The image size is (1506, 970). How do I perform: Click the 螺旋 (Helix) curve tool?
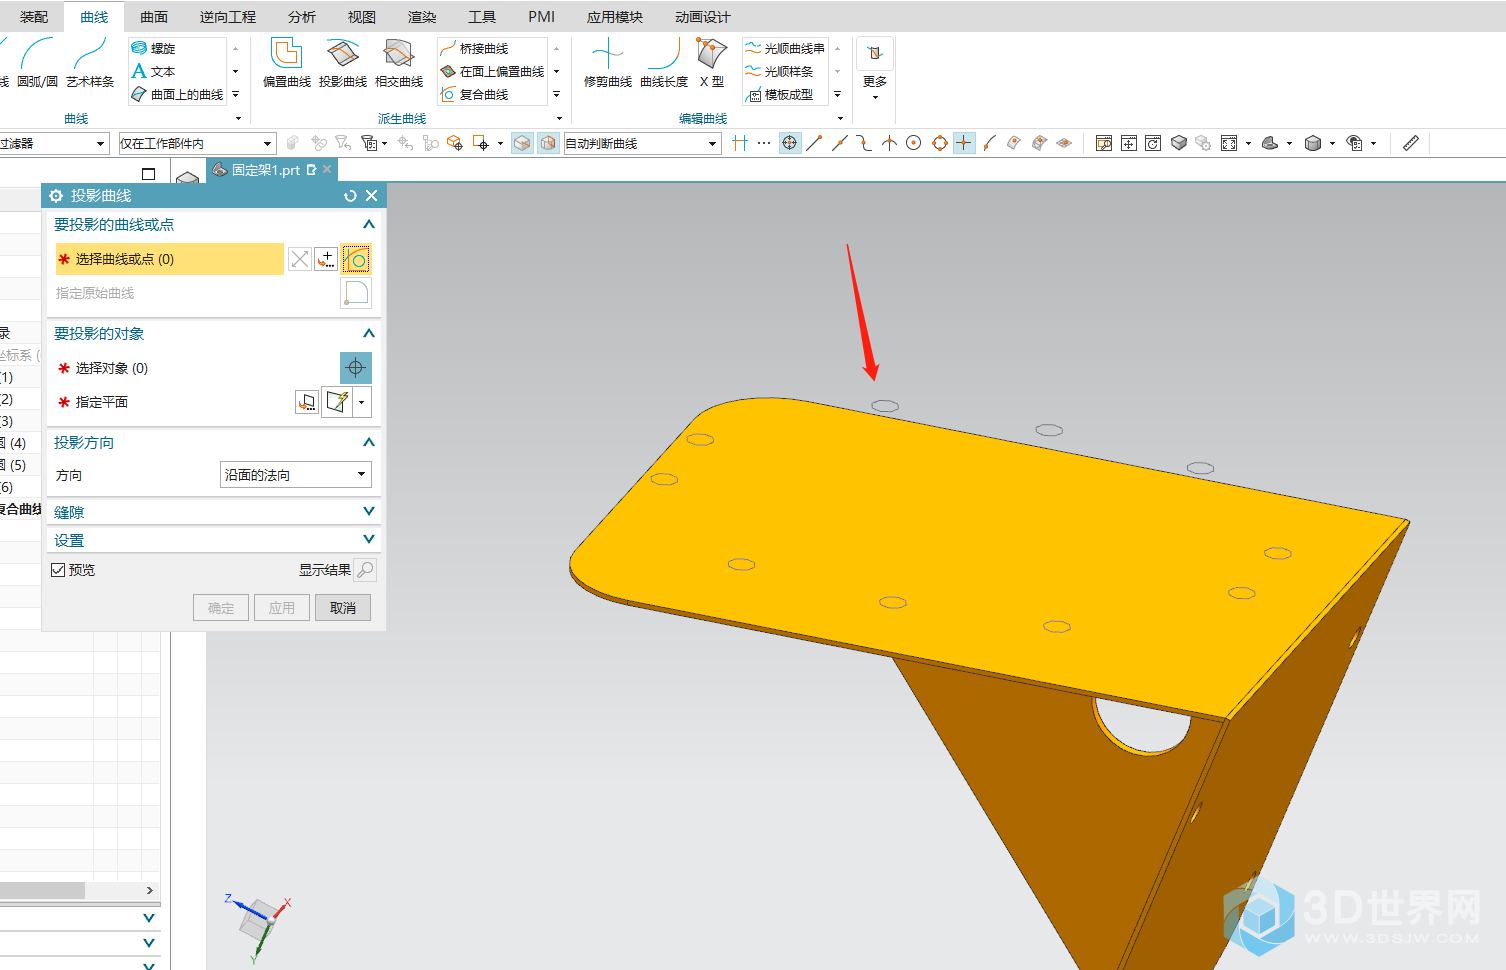point(153,48)
